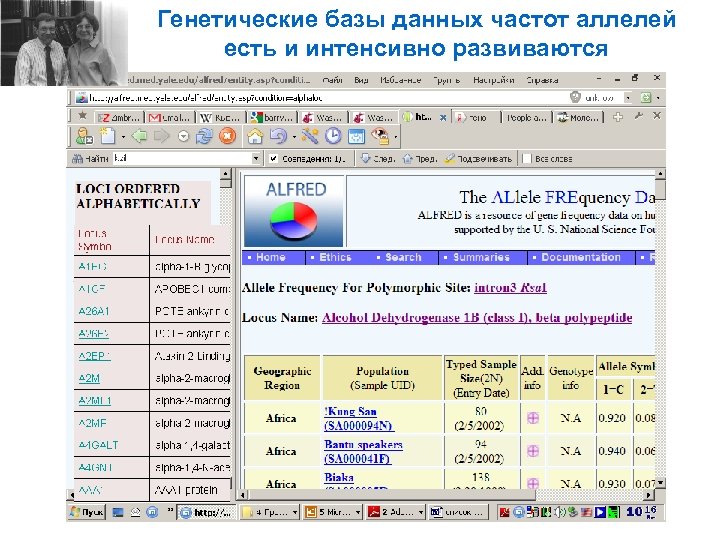Open the Вид menu

click(x=361, y=80)
